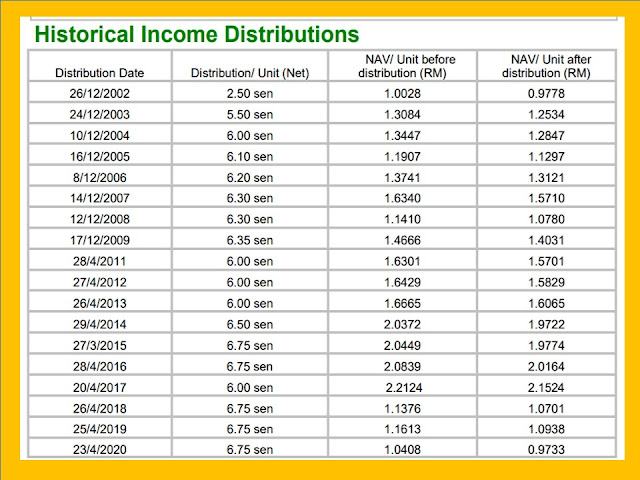Select date cell 26/12/2002
The height and width of the screenshot is (480, 640).
click(x=100, y=93)
